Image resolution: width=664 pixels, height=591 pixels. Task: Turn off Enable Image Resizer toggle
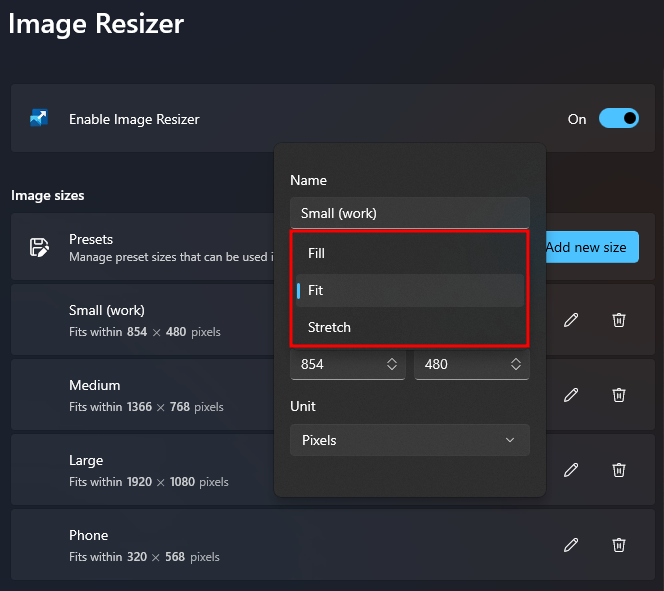(618, 119)
